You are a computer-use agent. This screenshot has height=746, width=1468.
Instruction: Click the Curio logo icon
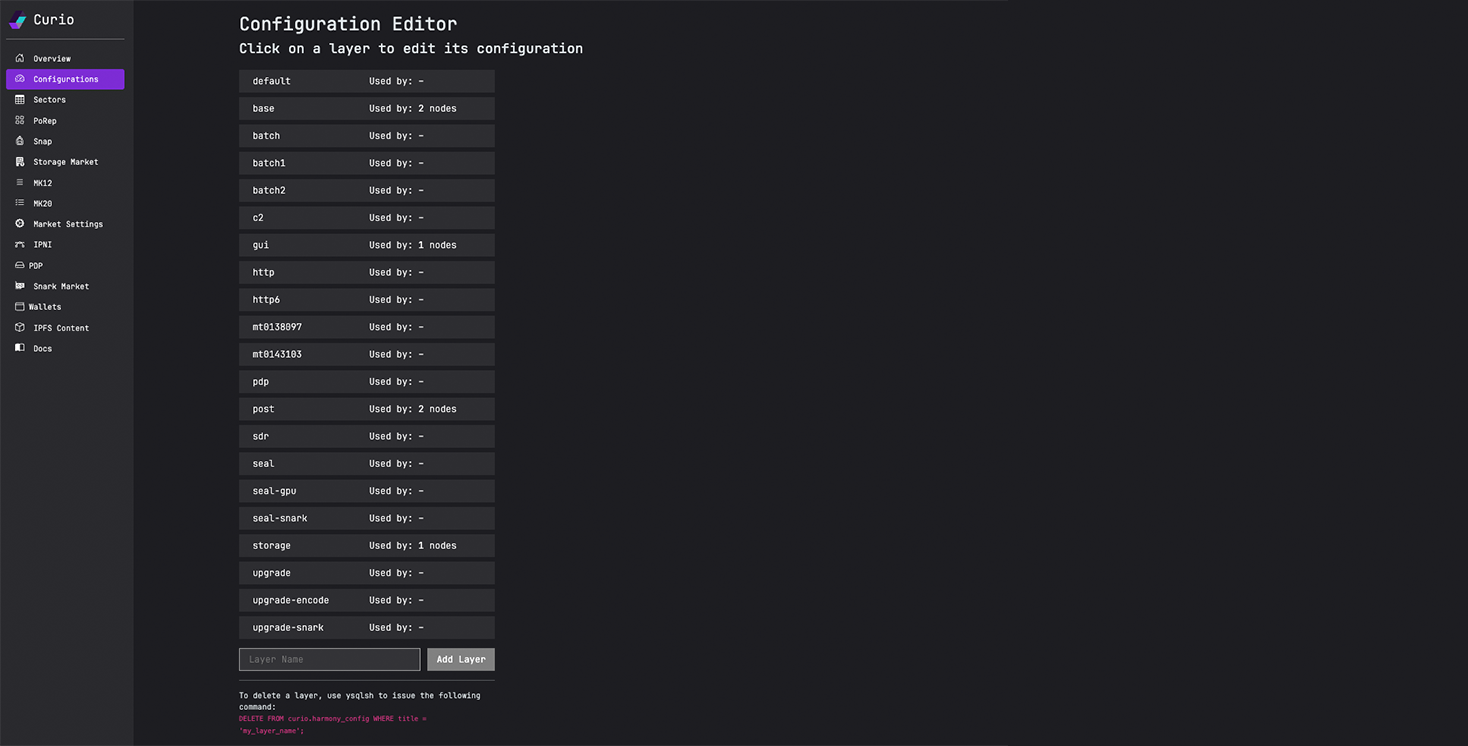click(x=18, y=20)
